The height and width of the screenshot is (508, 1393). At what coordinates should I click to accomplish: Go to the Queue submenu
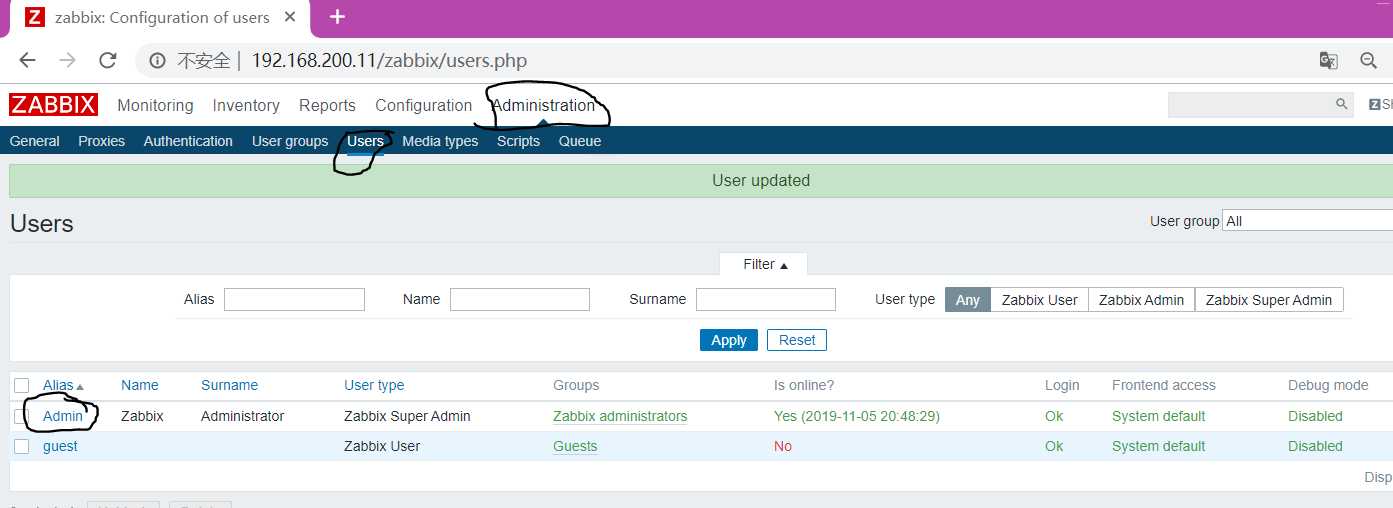click(x=580, y=141)
